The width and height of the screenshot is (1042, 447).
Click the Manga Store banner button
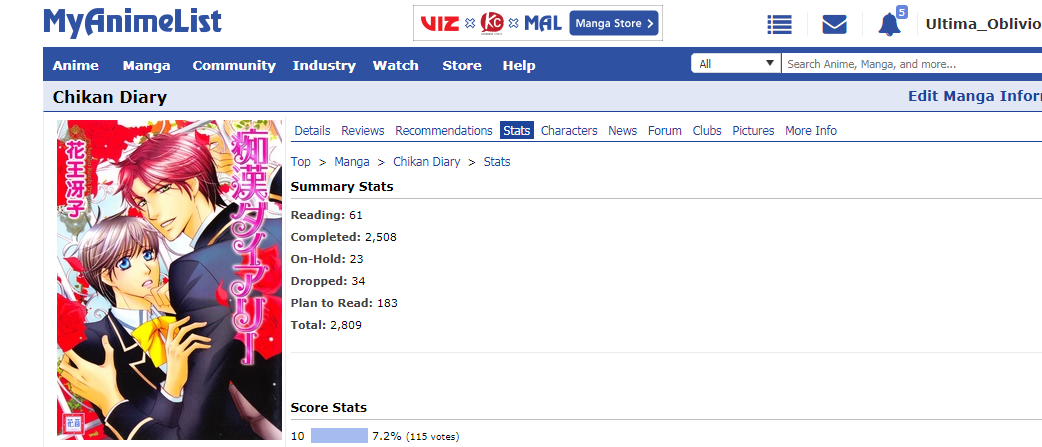click(x=613, y=23)
